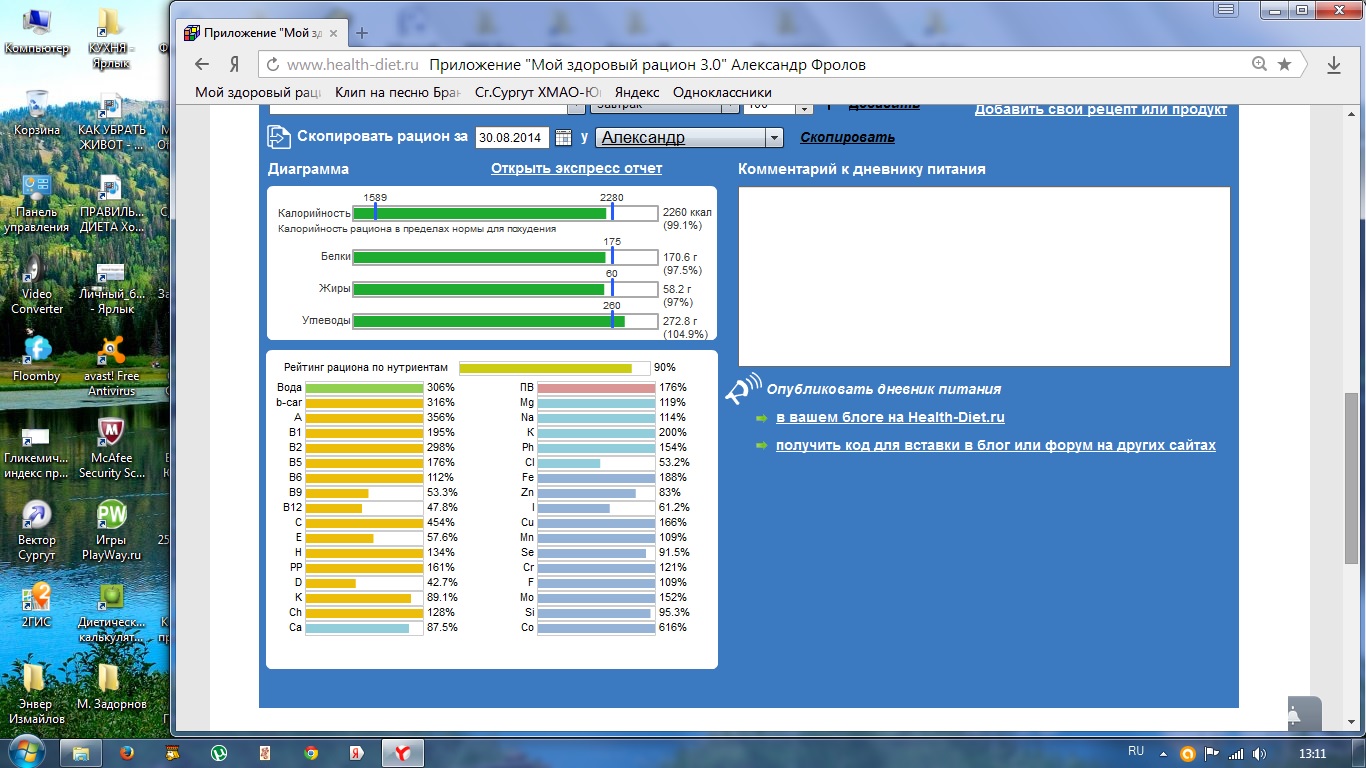
Task: Open 'Одноклассники' bookmark
Action: tap(723, 92)
